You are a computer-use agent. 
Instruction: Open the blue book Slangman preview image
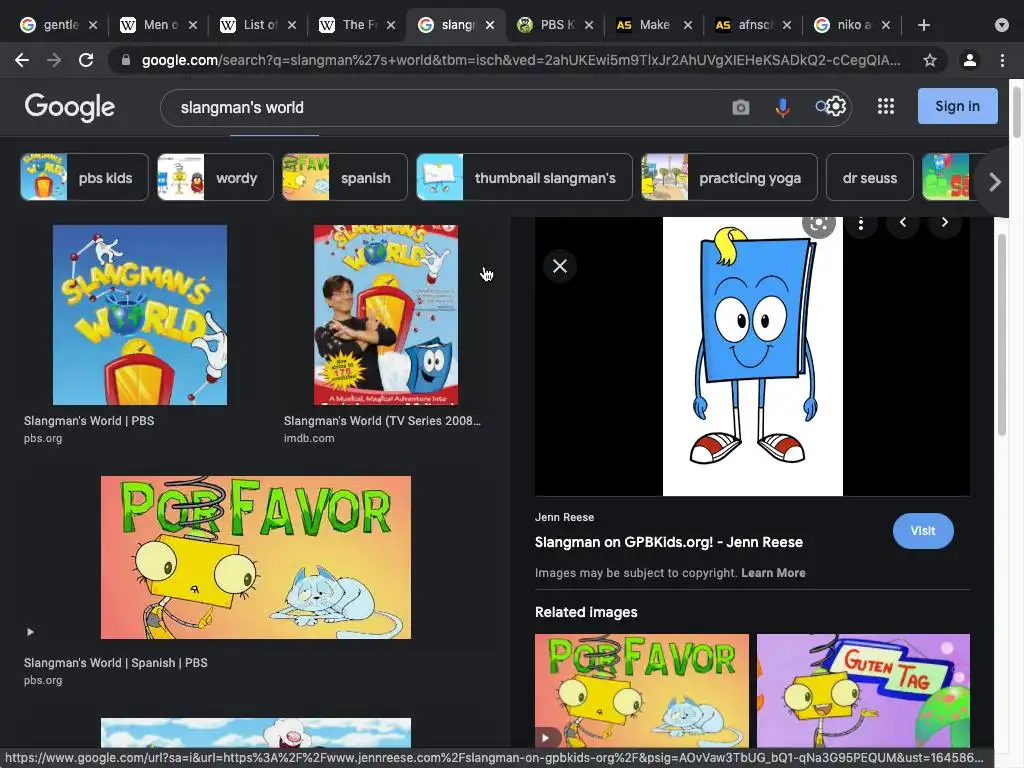(x=752, y=356)
